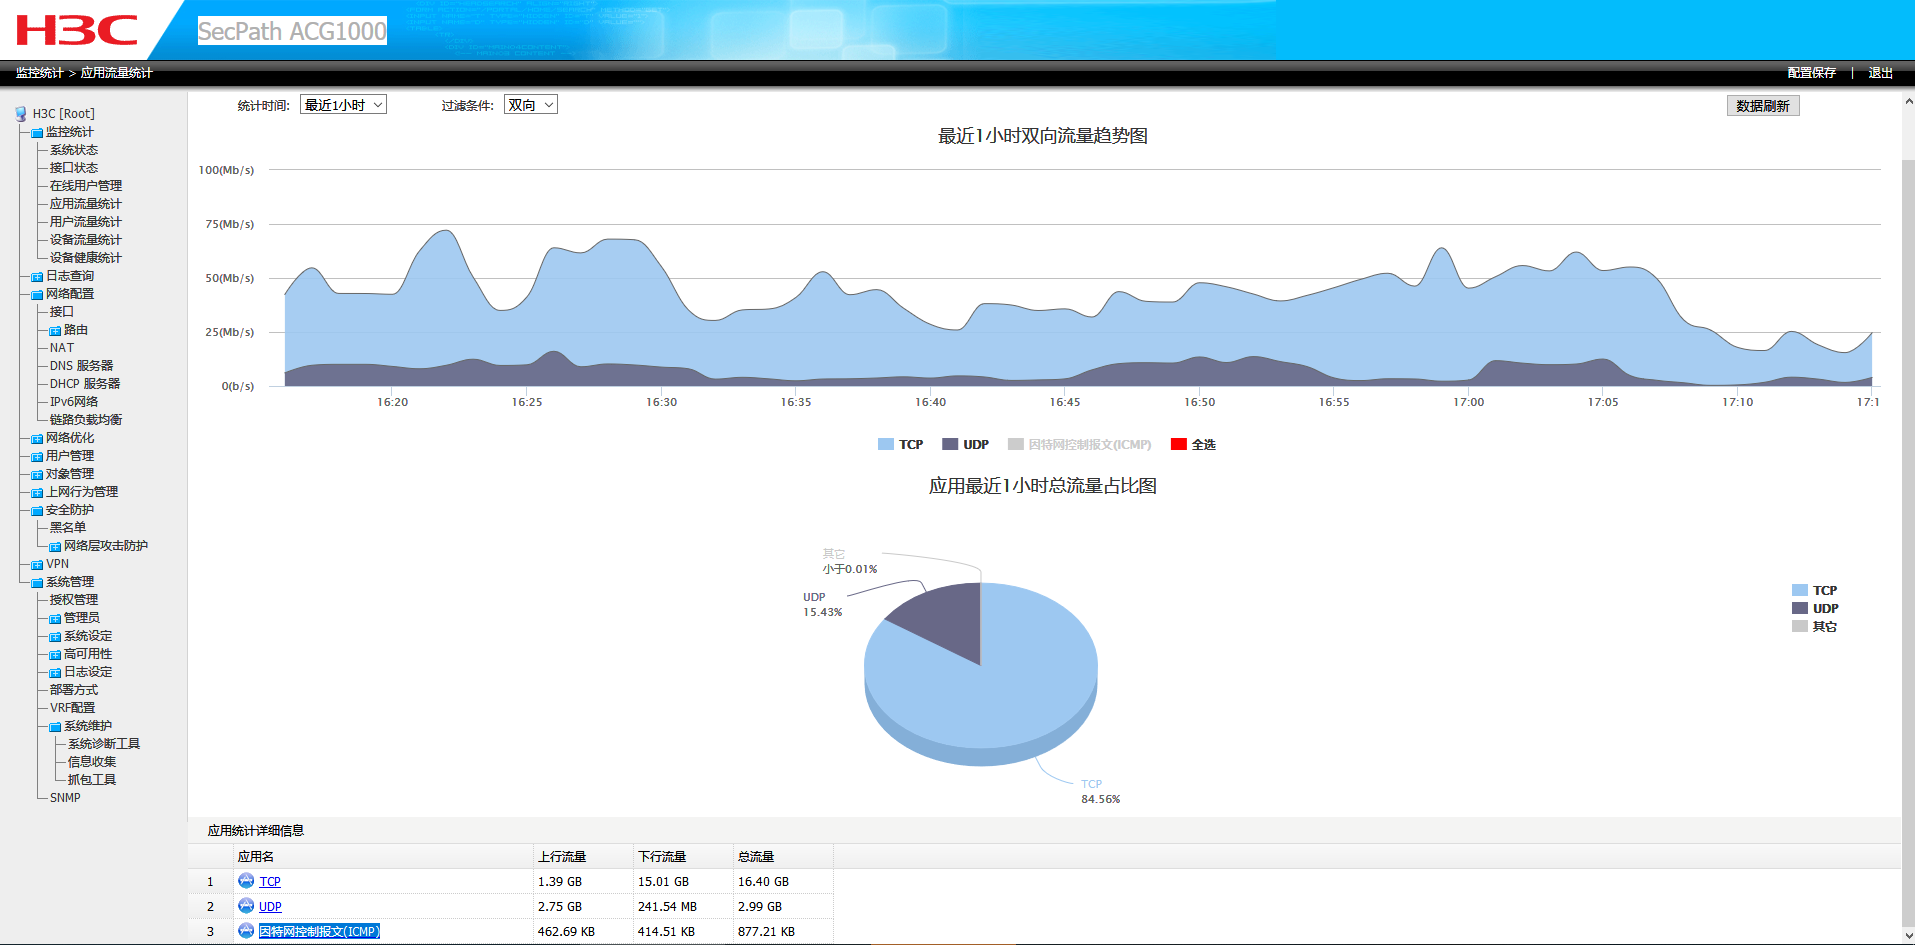Screen dimensions: 1915x945
Task: Open the 统计时间 dropdown
Action: [343, 105]
